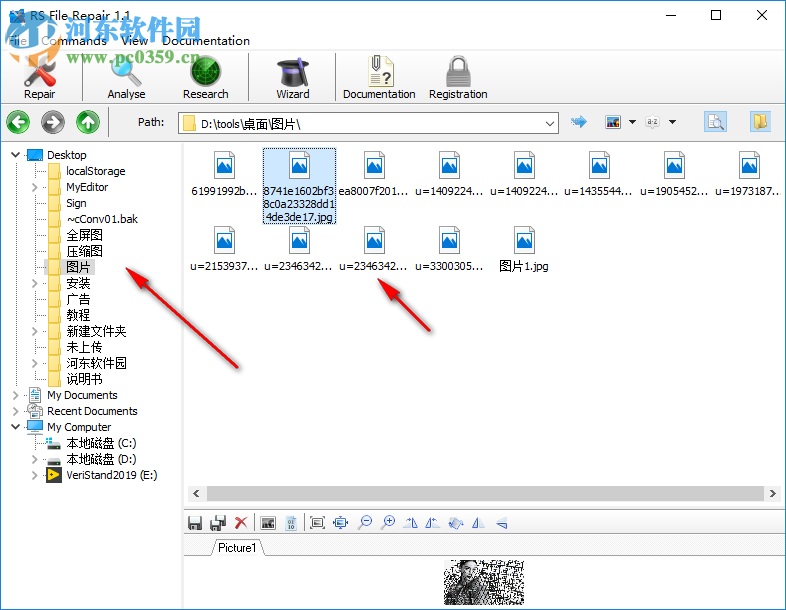Select the 图片 folder in tree
This screenshot has height=610, width=786.
78,267
